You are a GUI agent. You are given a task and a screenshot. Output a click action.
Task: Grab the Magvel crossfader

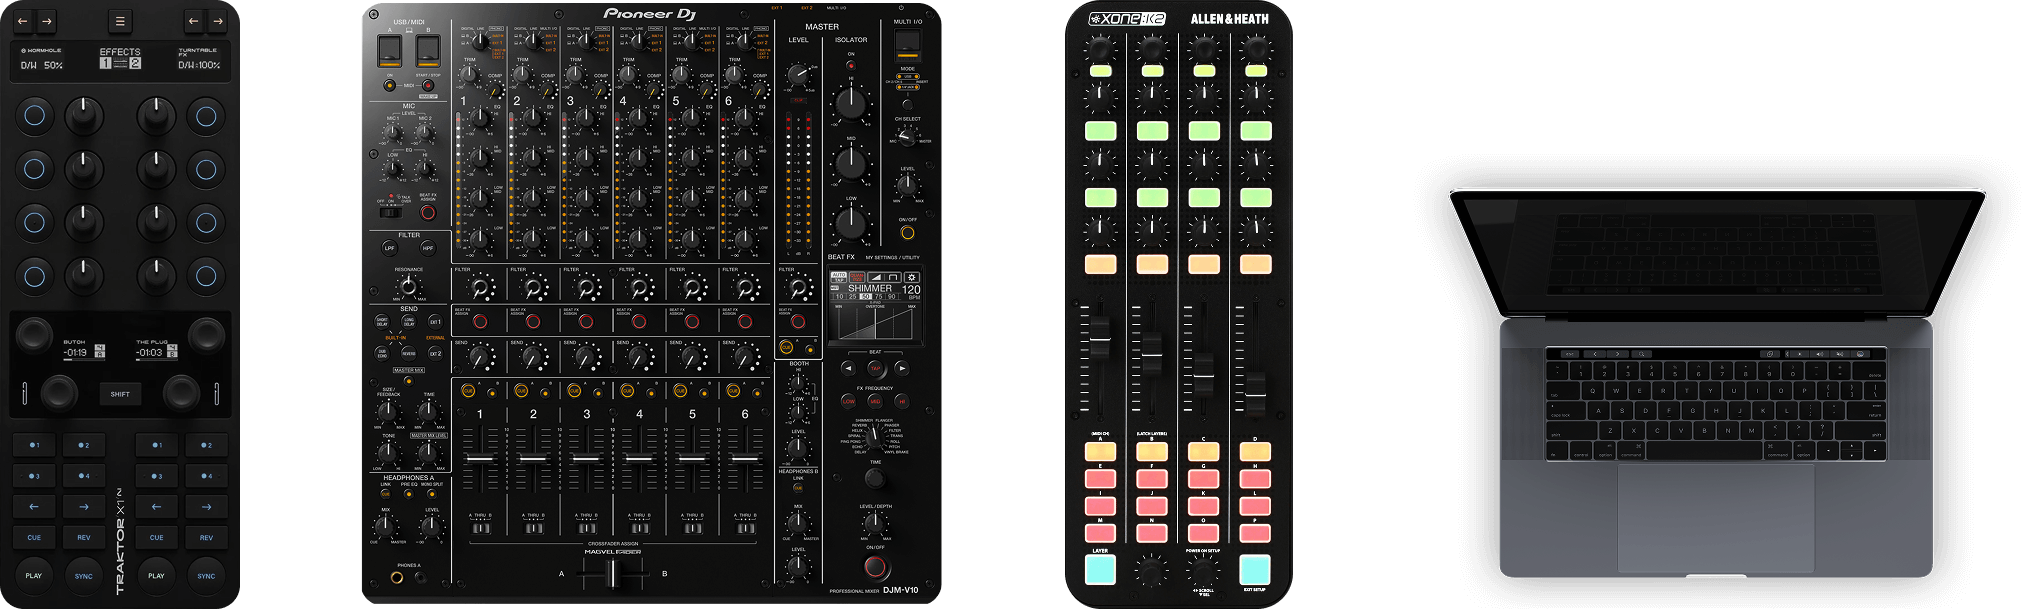(614, 573)
